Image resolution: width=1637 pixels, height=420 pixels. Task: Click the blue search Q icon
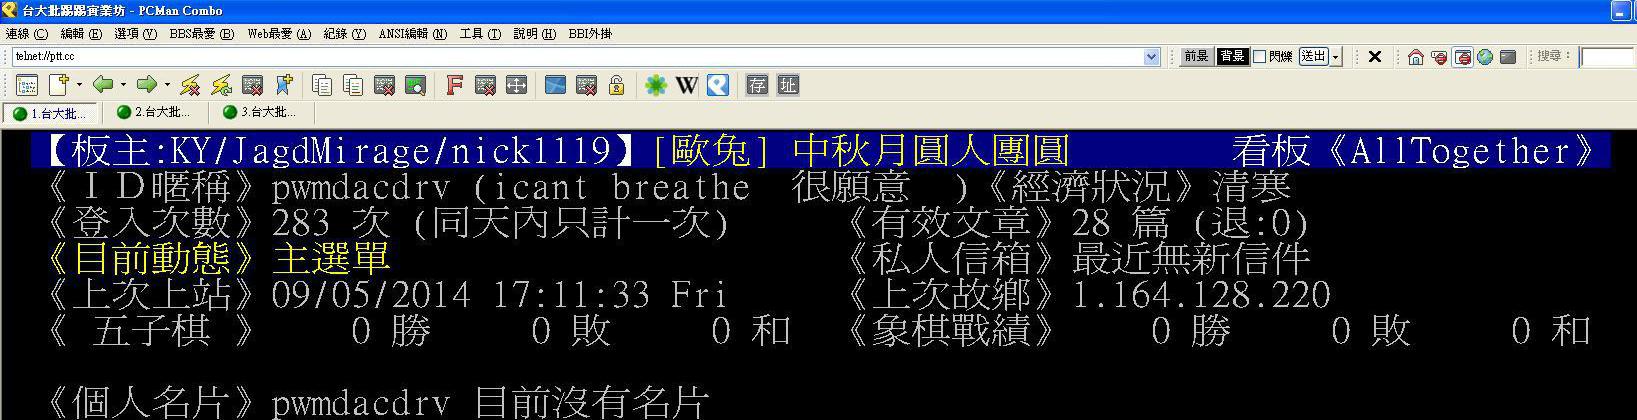point(717,85)
